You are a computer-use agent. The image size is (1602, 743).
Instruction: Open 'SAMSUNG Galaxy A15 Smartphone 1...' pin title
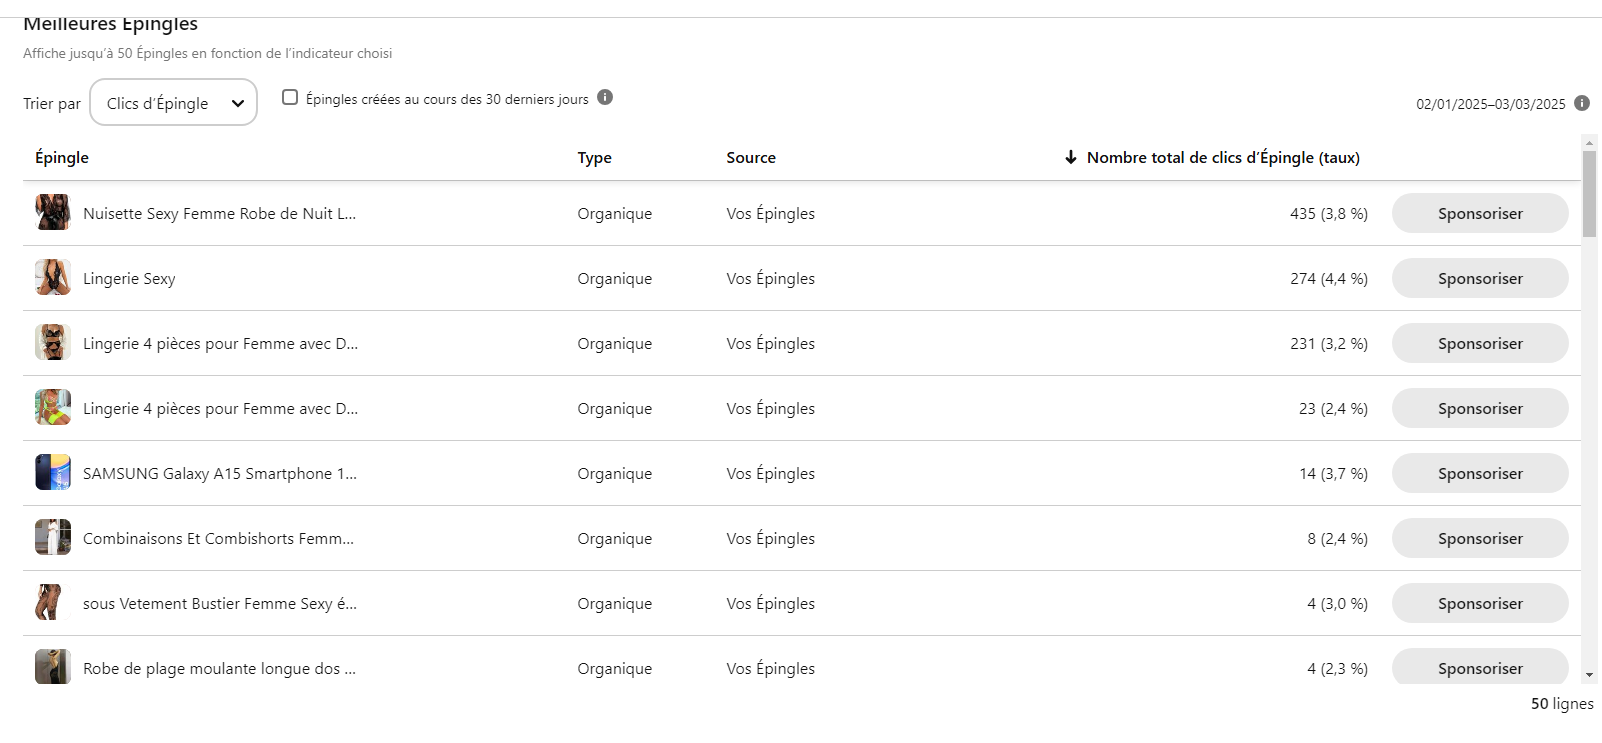[x=220, y=473]
